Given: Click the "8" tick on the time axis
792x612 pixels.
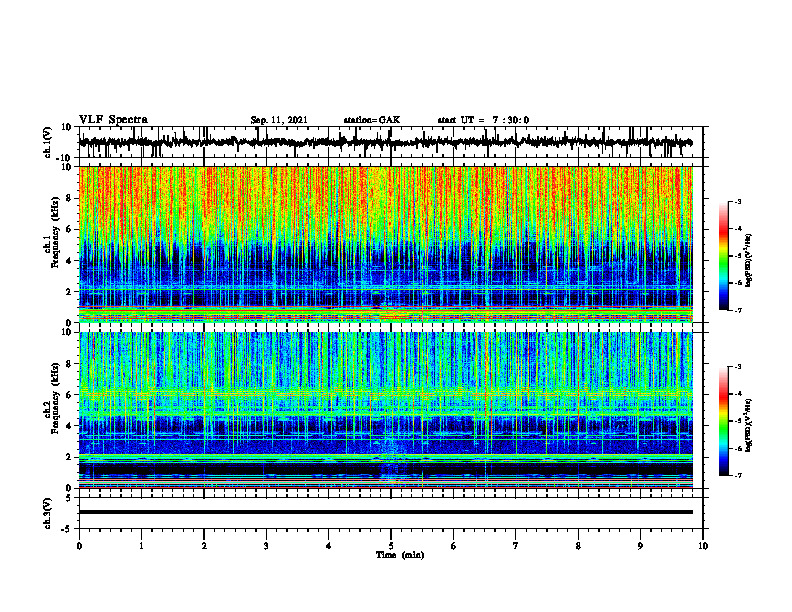Looking at the screenshot, I should pos(578,546).
